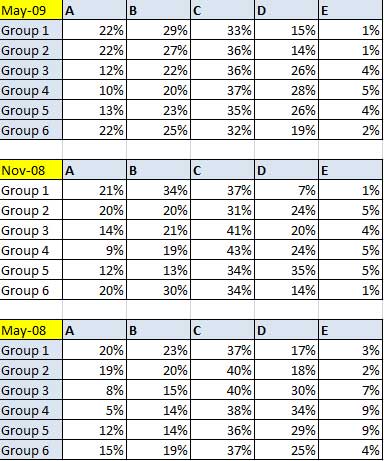The height and width of the screenshot is (461, 384).
Task: Select May-09 Group 4 column C cell 37%
Action: 223,90
